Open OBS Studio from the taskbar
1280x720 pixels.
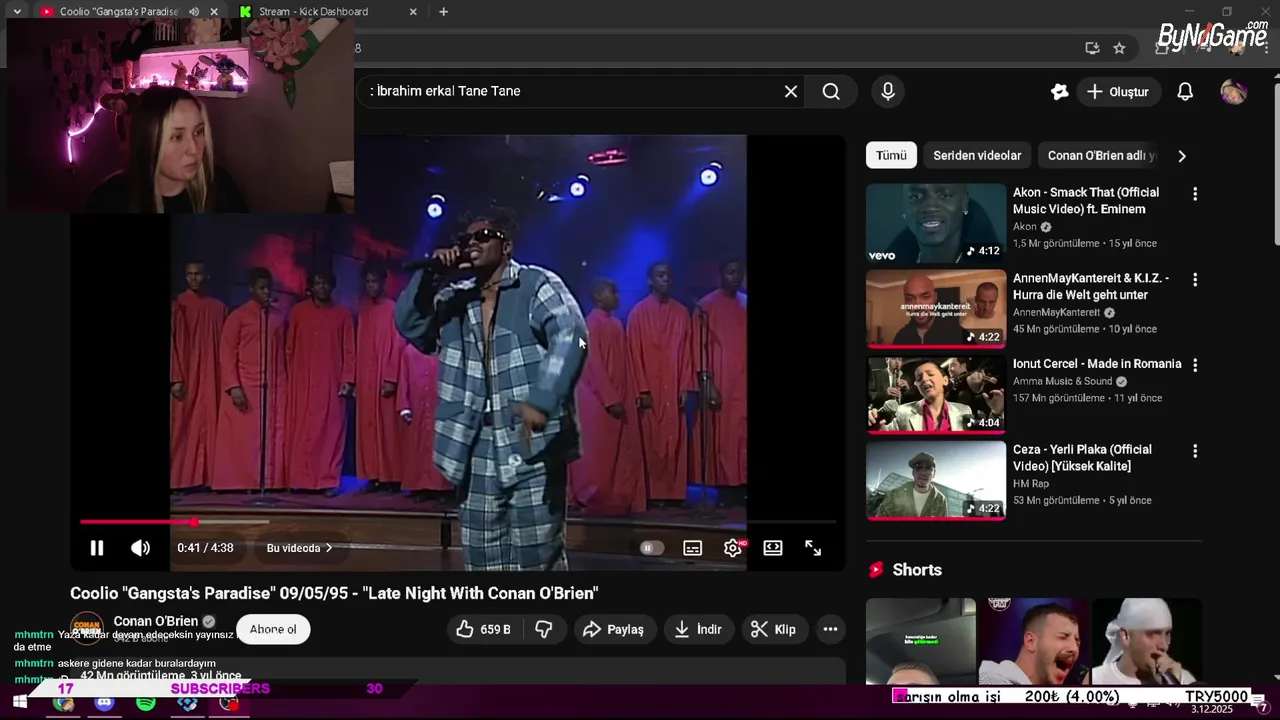229,703
